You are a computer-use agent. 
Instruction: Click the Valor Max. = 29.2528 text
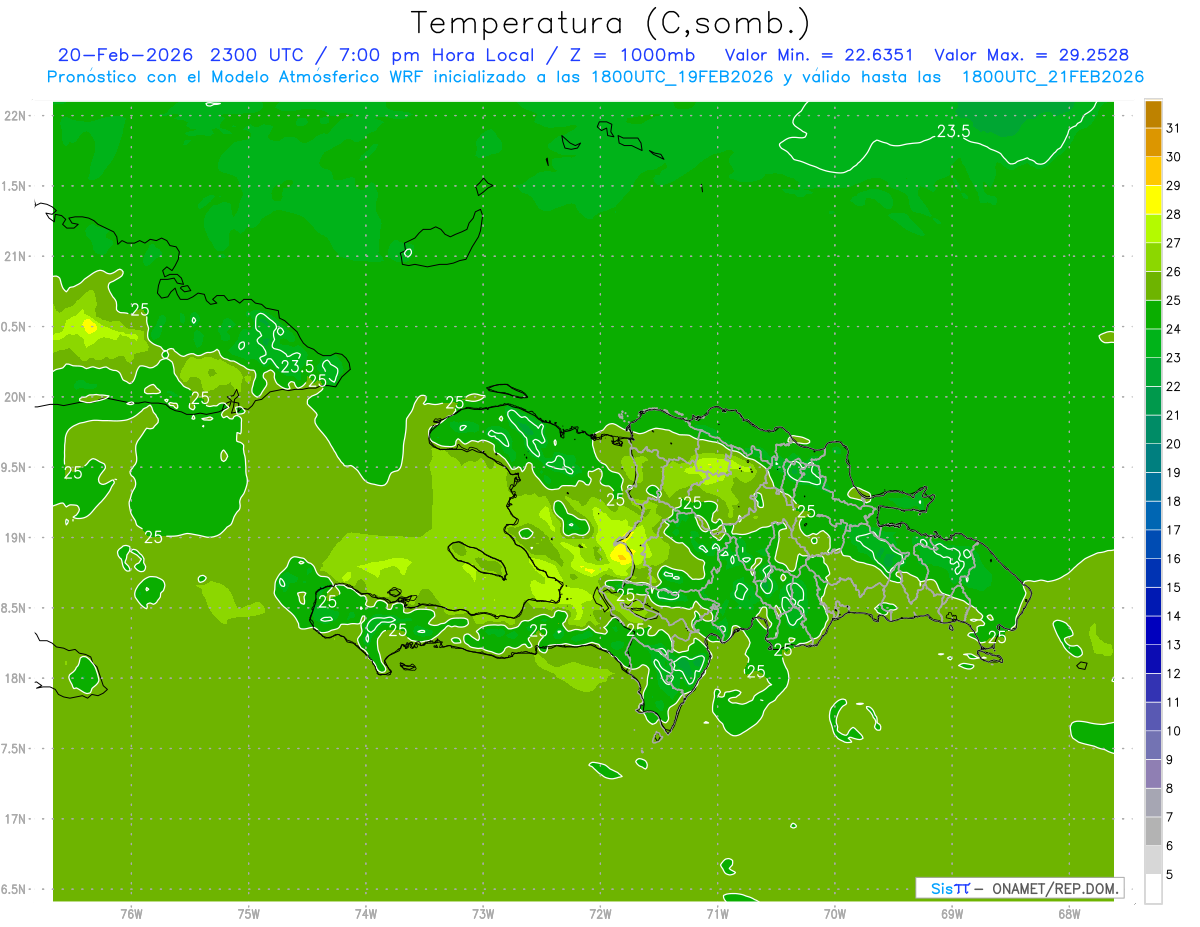1032,55
